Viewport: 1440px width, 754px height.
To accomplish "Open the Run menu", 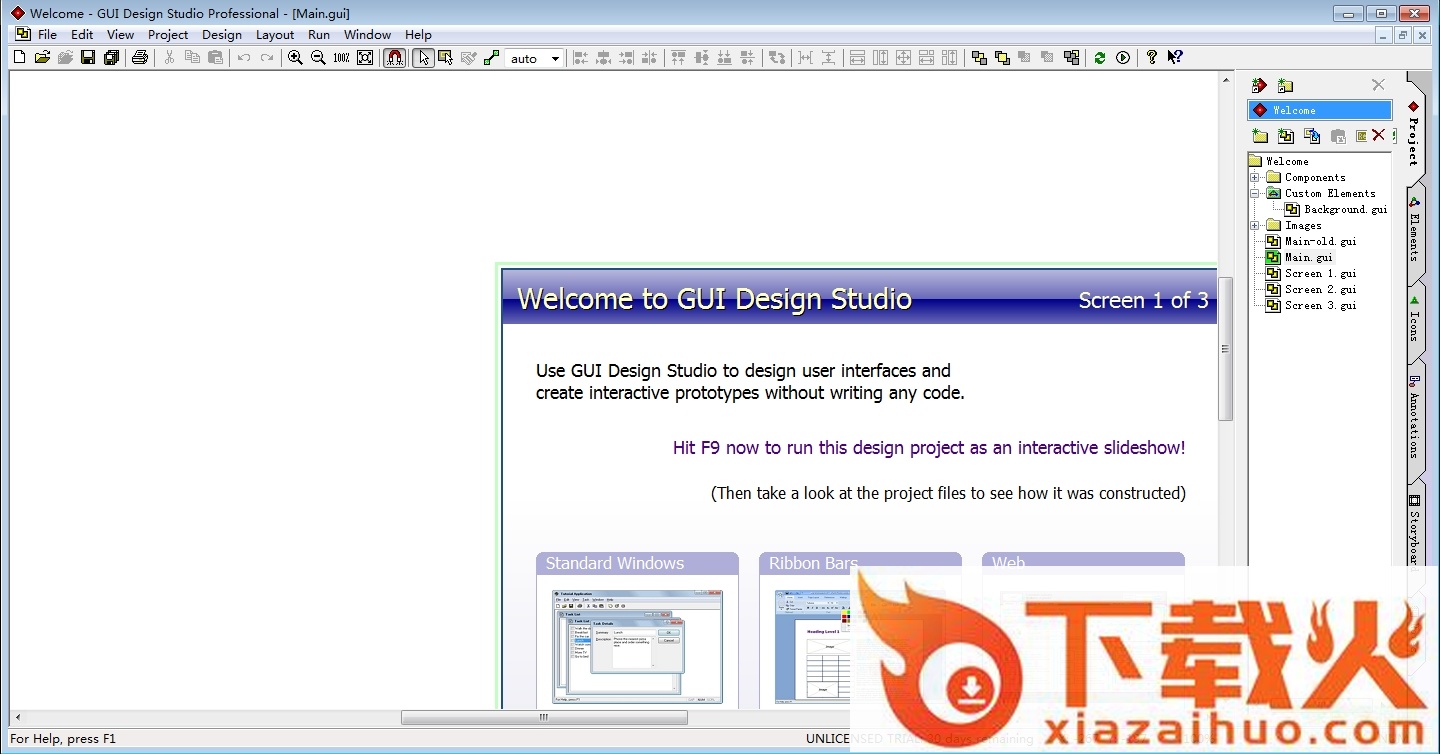I will [319, 35].
